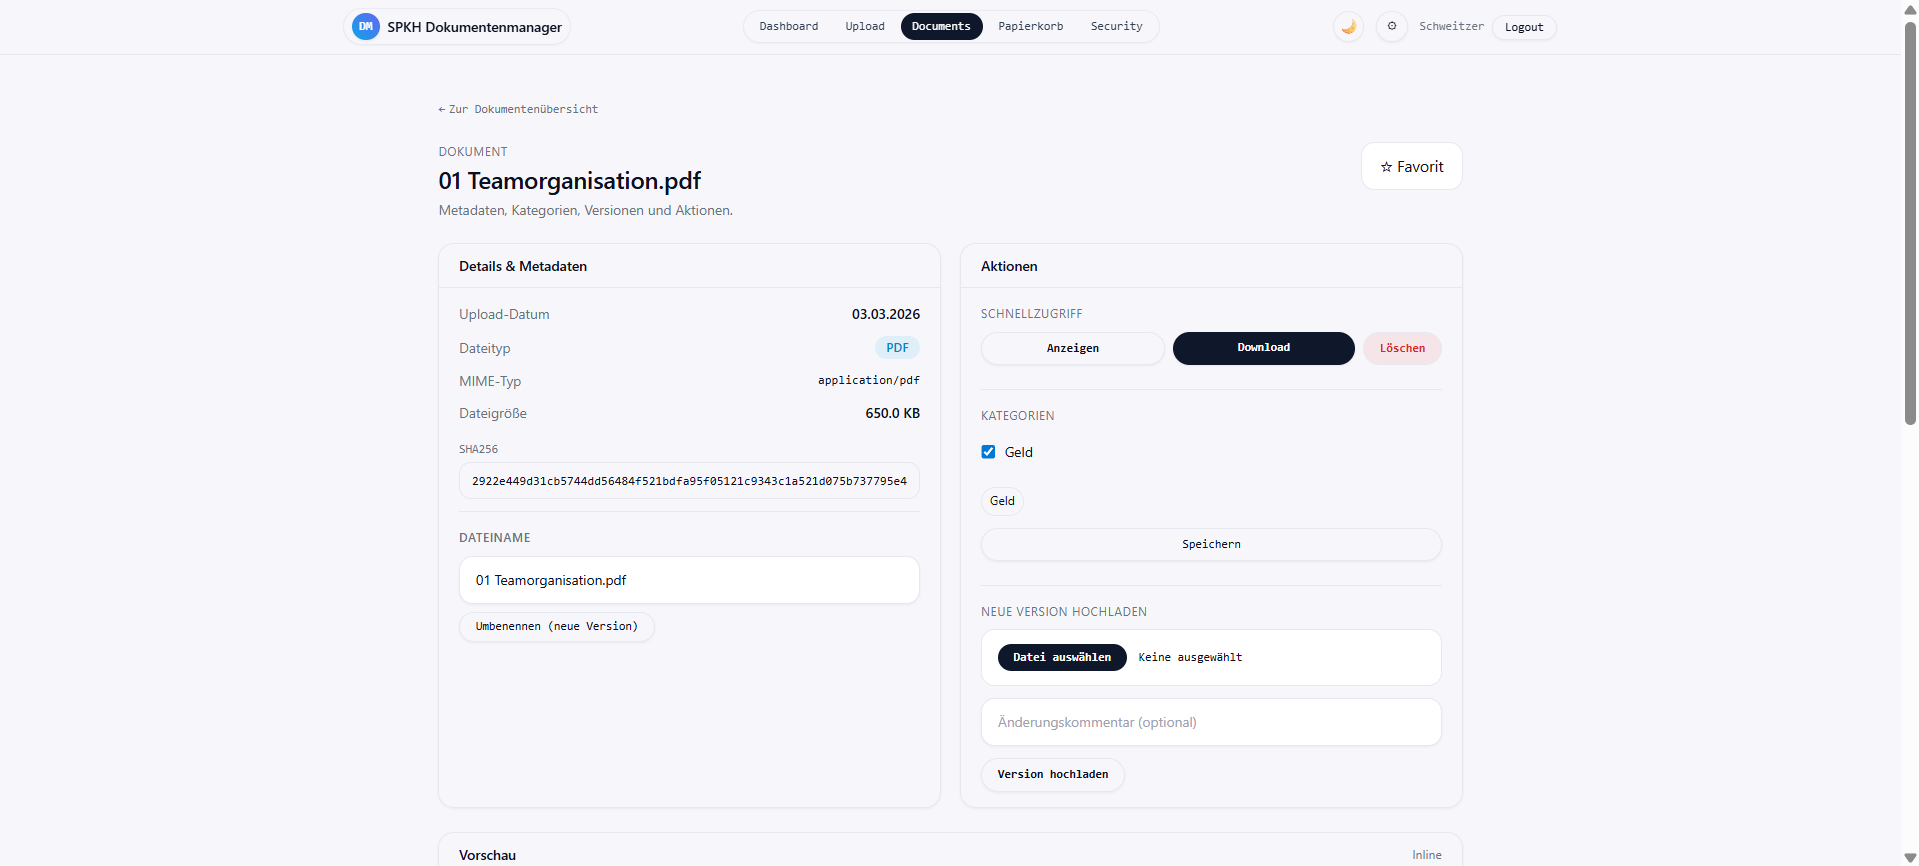1919x866 pixels.
Task: Open the Dashboard tab
Action: pyautogui.click(x=788, y=27)
